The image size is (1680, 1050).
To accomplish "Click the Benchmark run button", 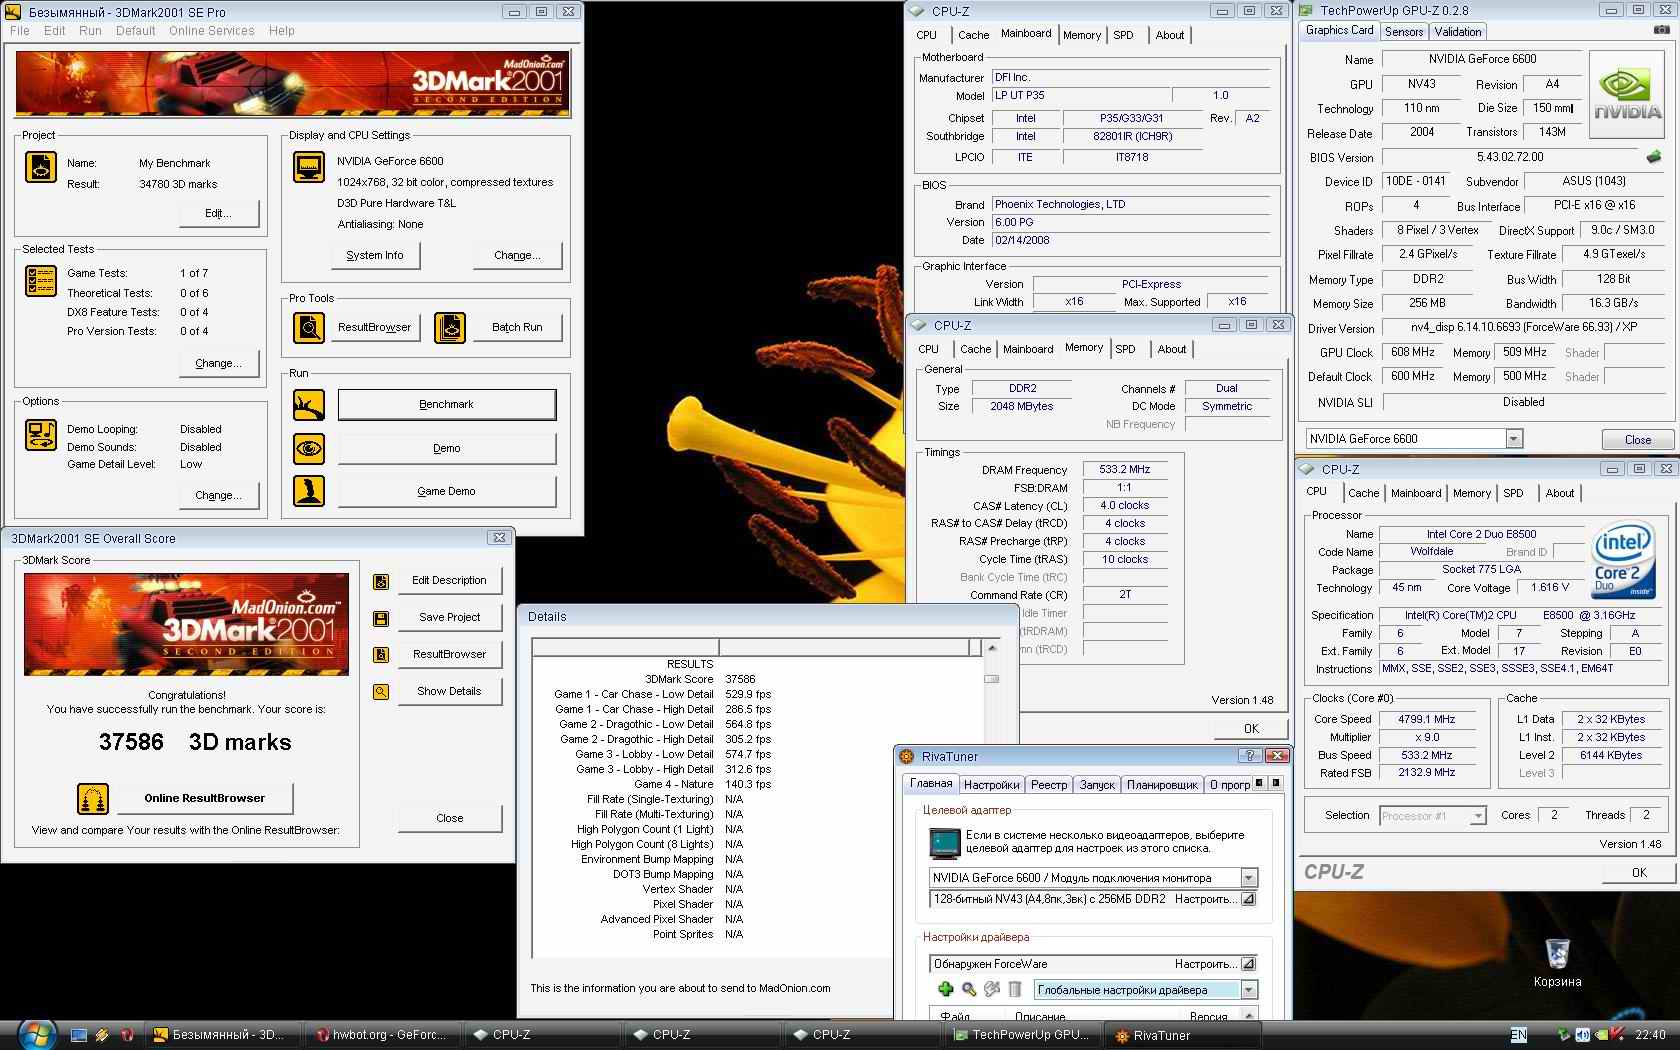I will (x=447, y=405).
